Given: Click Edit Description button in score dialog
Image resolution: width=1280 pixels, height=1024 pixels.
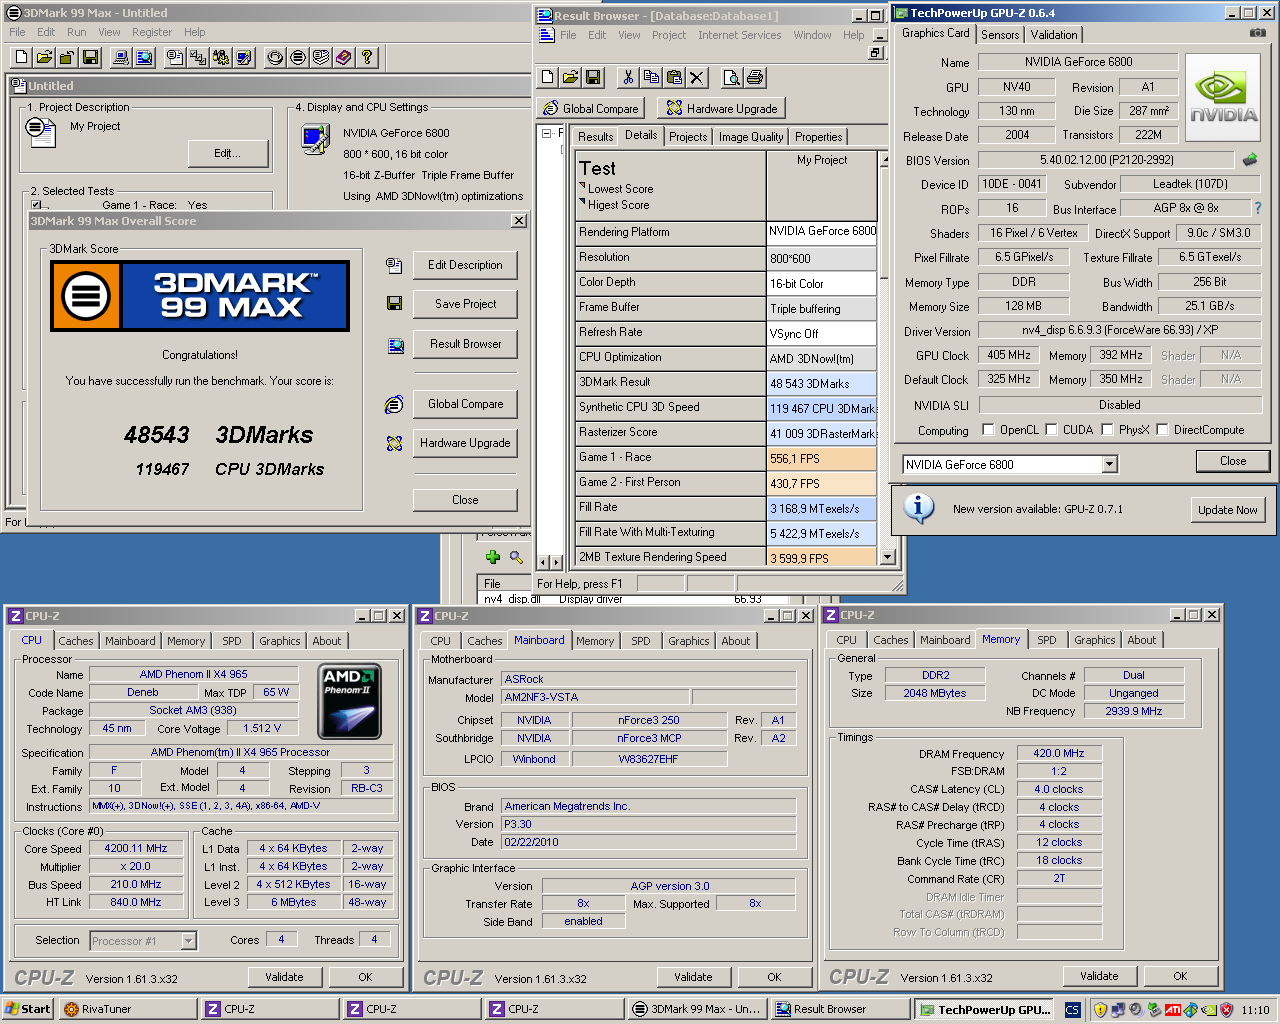Looking at the screenshot, I should 465,265.
